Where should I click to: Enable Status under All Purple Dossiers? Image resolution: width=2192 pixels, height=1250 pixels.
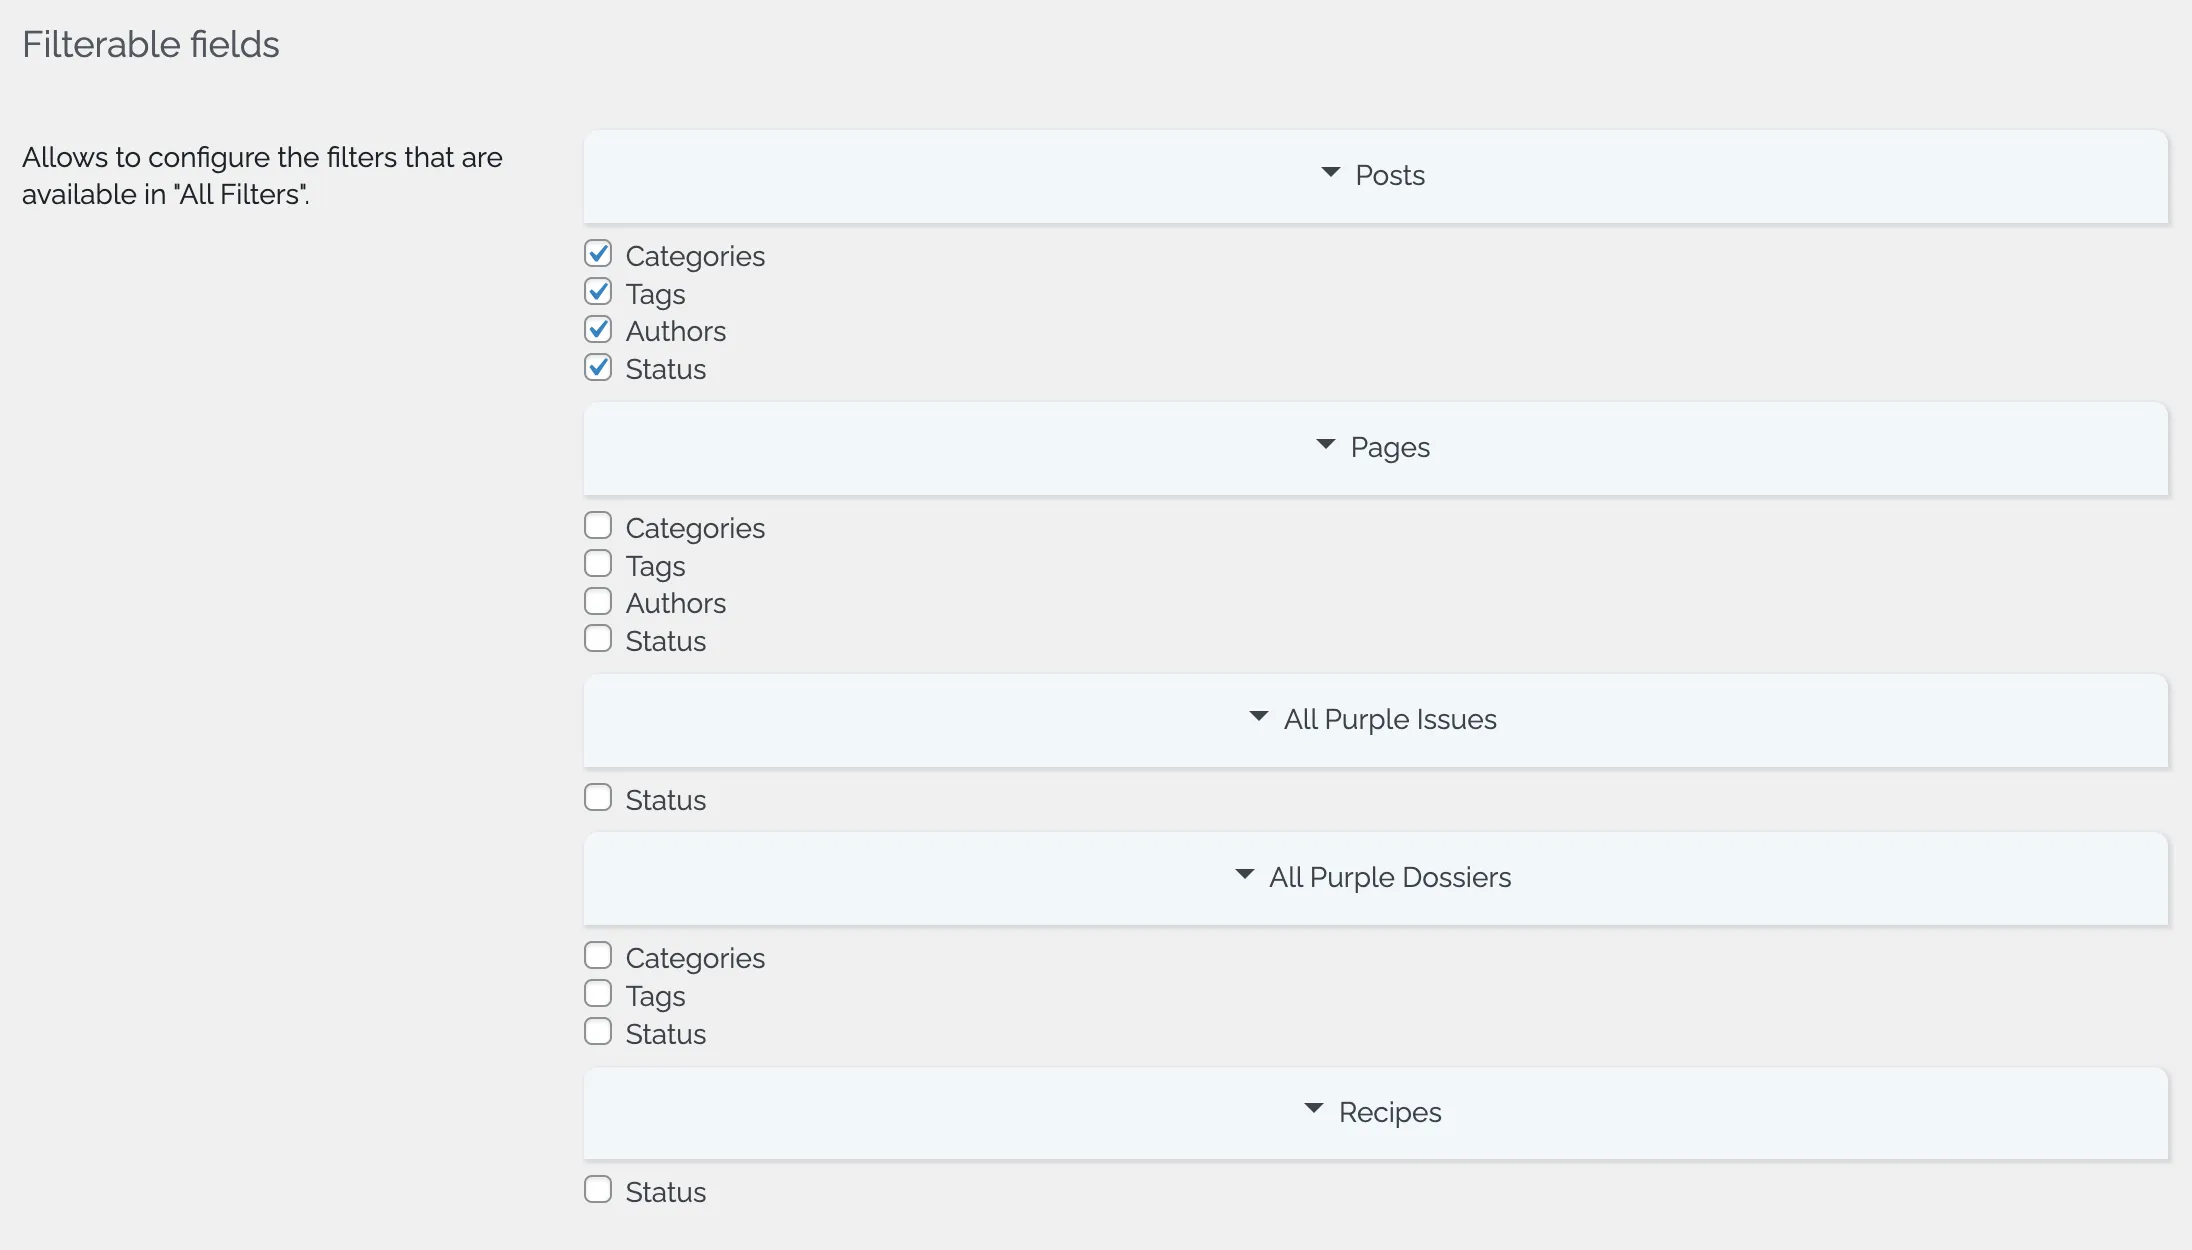[598, 1032]
